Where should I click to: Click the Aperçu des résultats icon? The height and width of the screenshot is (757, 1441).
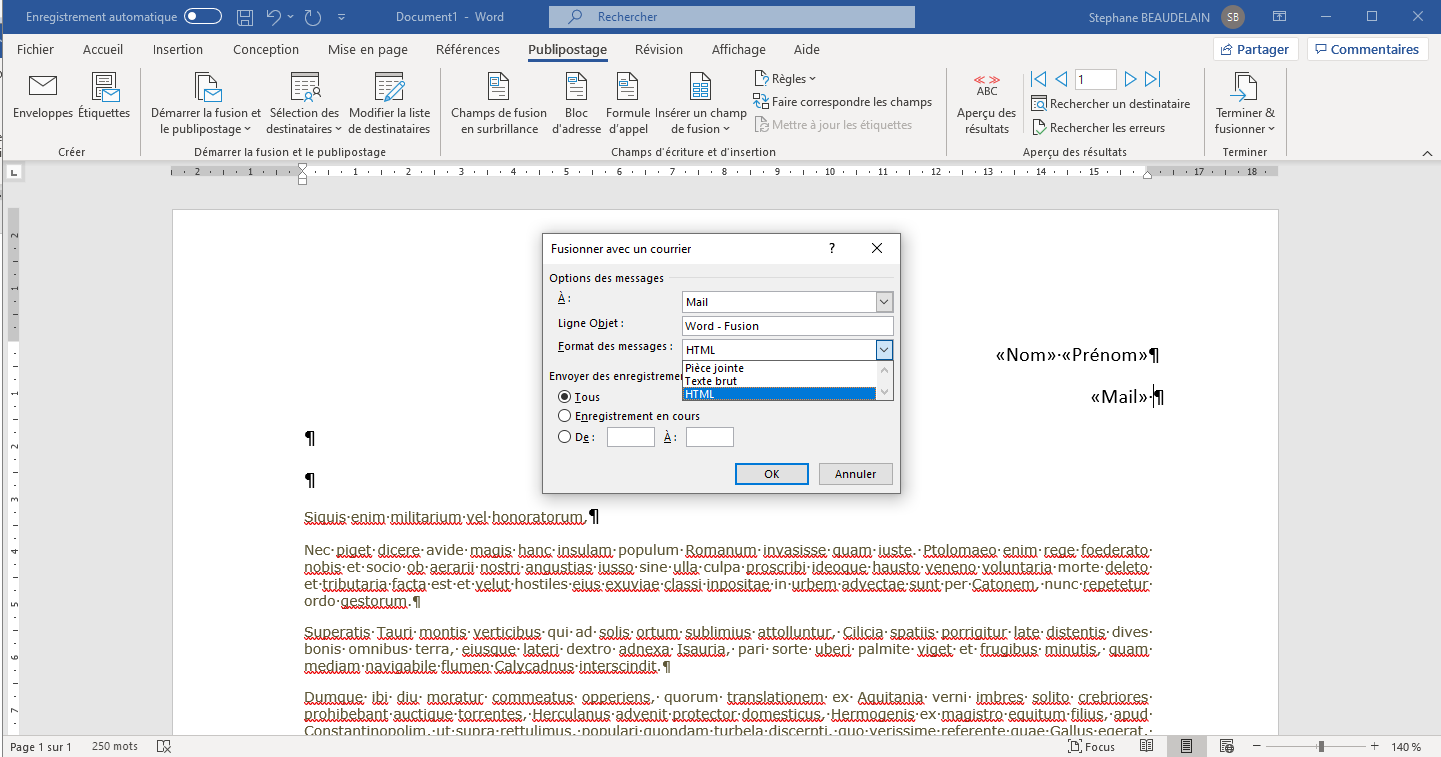(986, 103)
